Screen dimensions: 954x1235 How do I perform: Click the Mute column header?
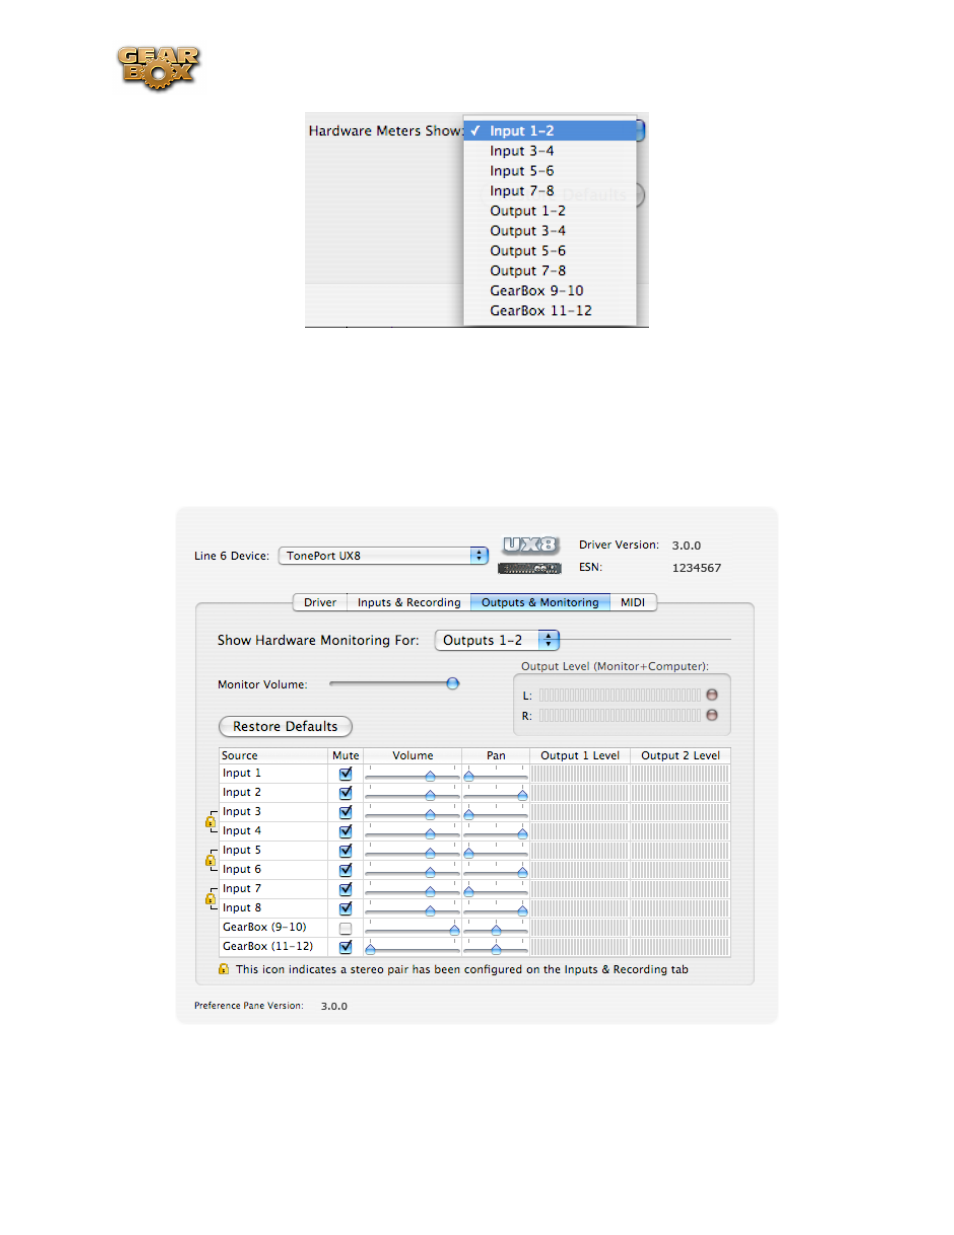[346, 755]
